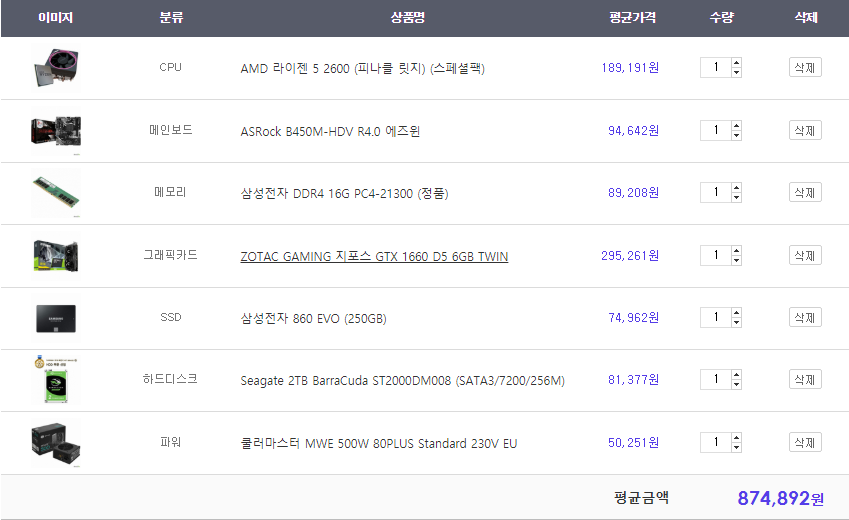Decrease quantity of ZOTAC GTX 1660 card
Screen dimensions: 849x520
pyautogui.click(x=737, y=260)
